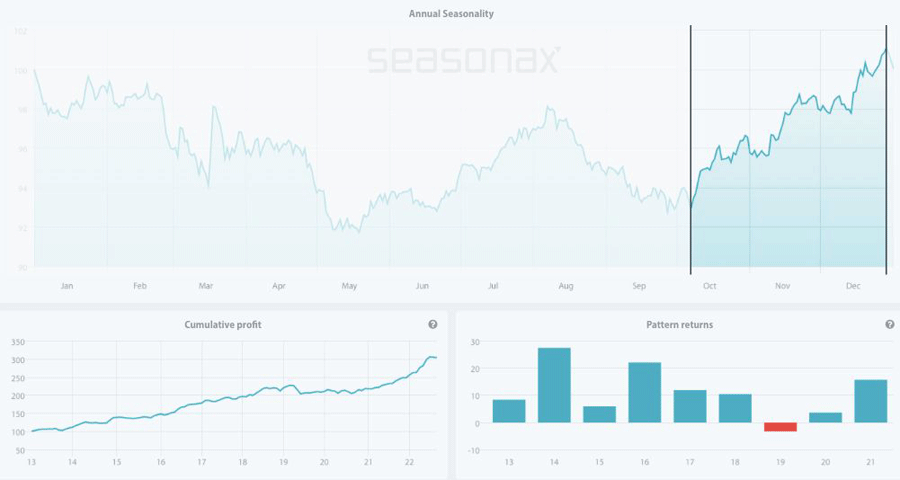The height and width of the screenshot is (480, 900).
Task: Click the Pattern returns bar for year 18
Action: pyautogui.click(x=735, y=408)
